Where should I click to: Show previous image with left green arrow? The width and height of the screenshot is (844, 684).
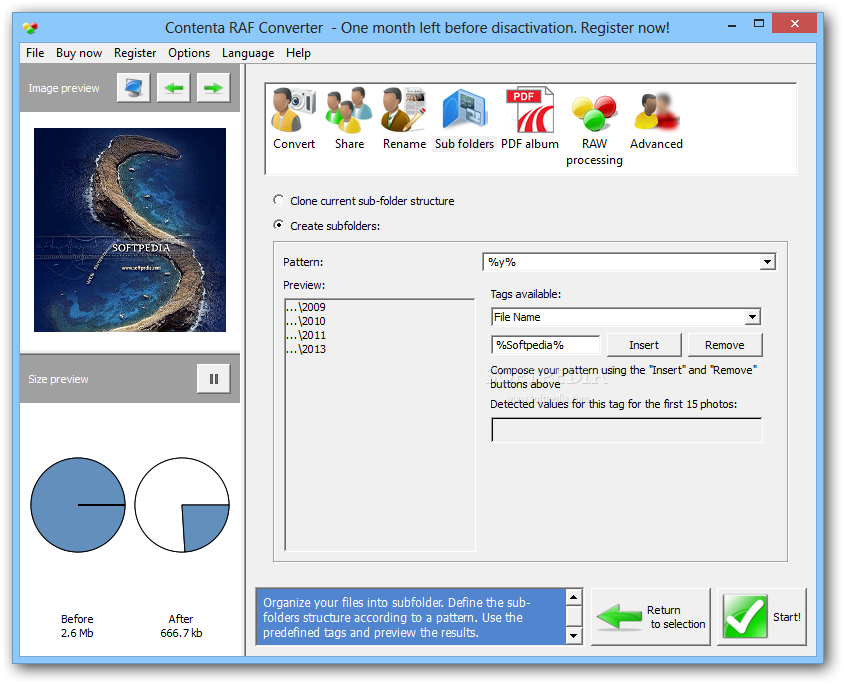(x=173, y=87)
